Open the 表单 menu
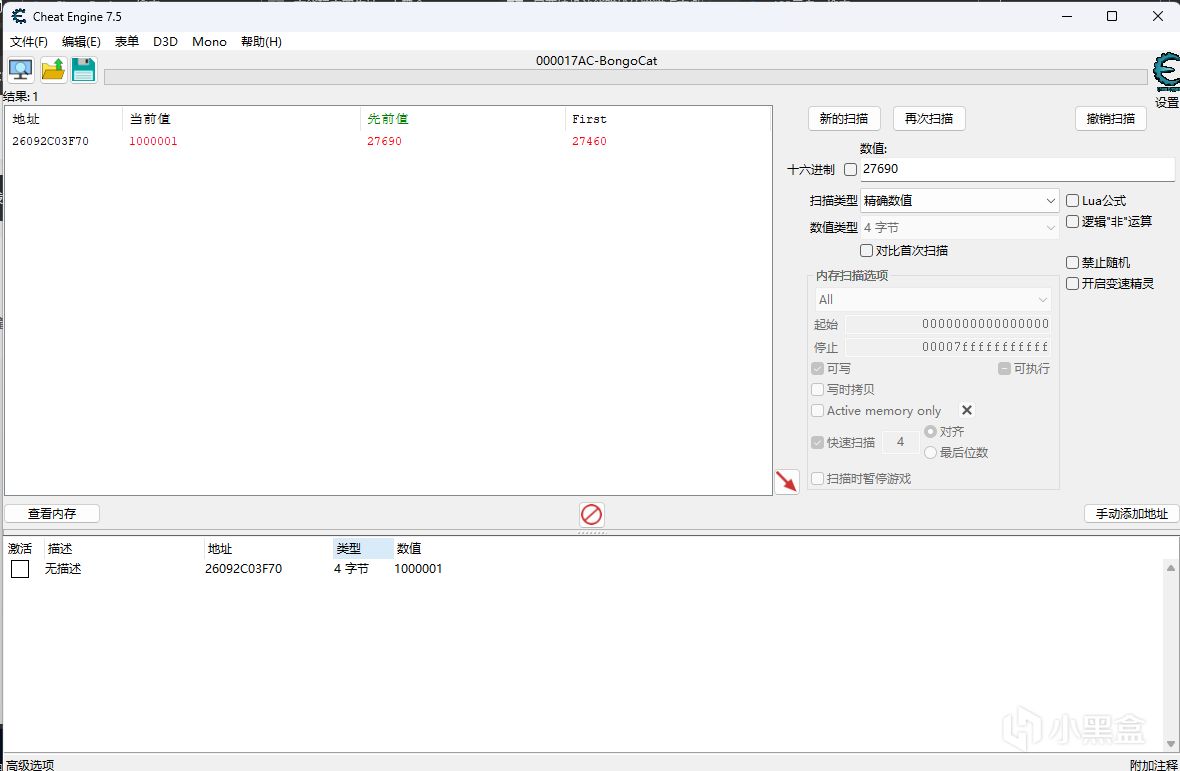Image resolution: width=1180 pixels, height=771 pixels. (126, 41)
